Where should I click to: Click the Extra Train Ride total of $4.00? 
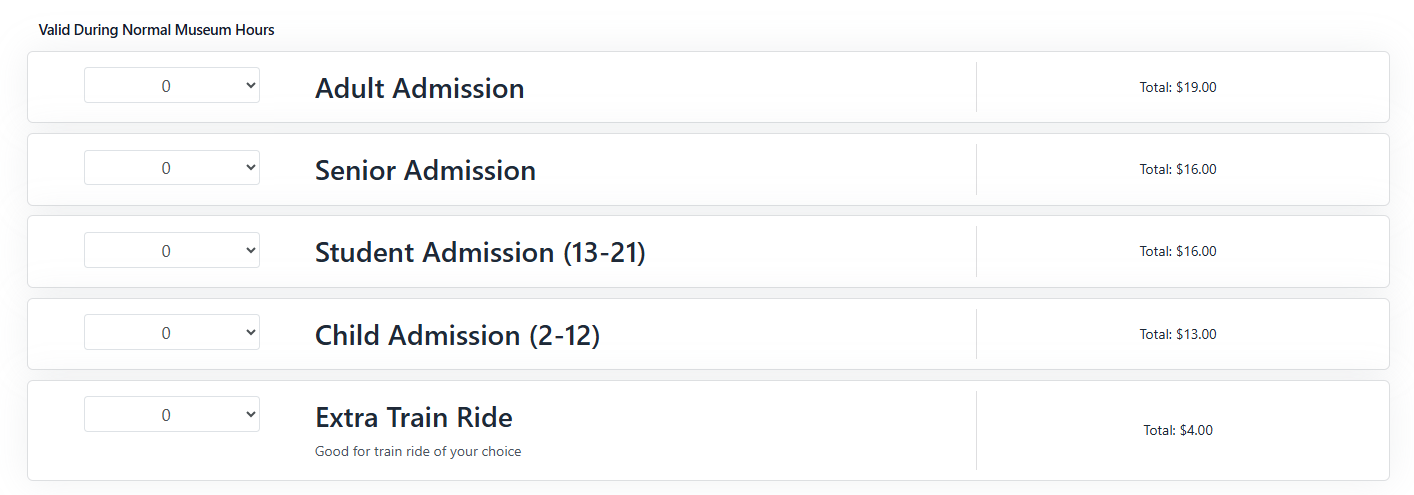tap(1178, 430)
